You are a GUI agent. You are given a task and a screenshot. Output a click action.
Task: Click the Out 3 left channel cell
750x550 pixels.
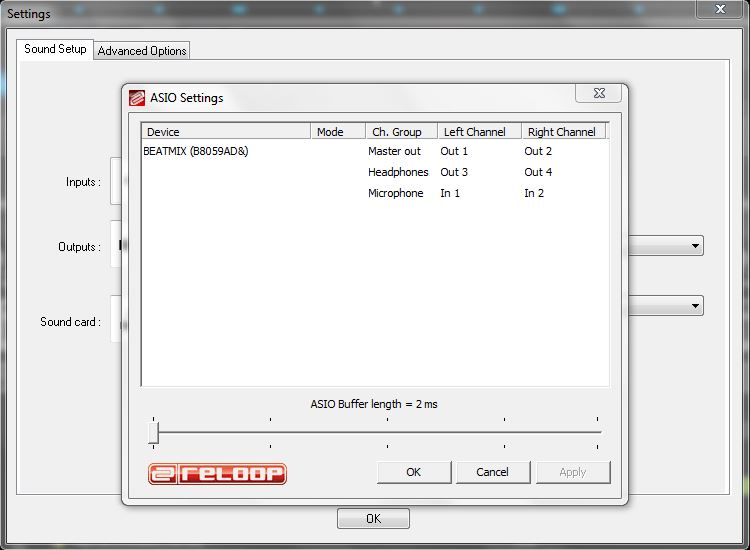tap(454, 172)
